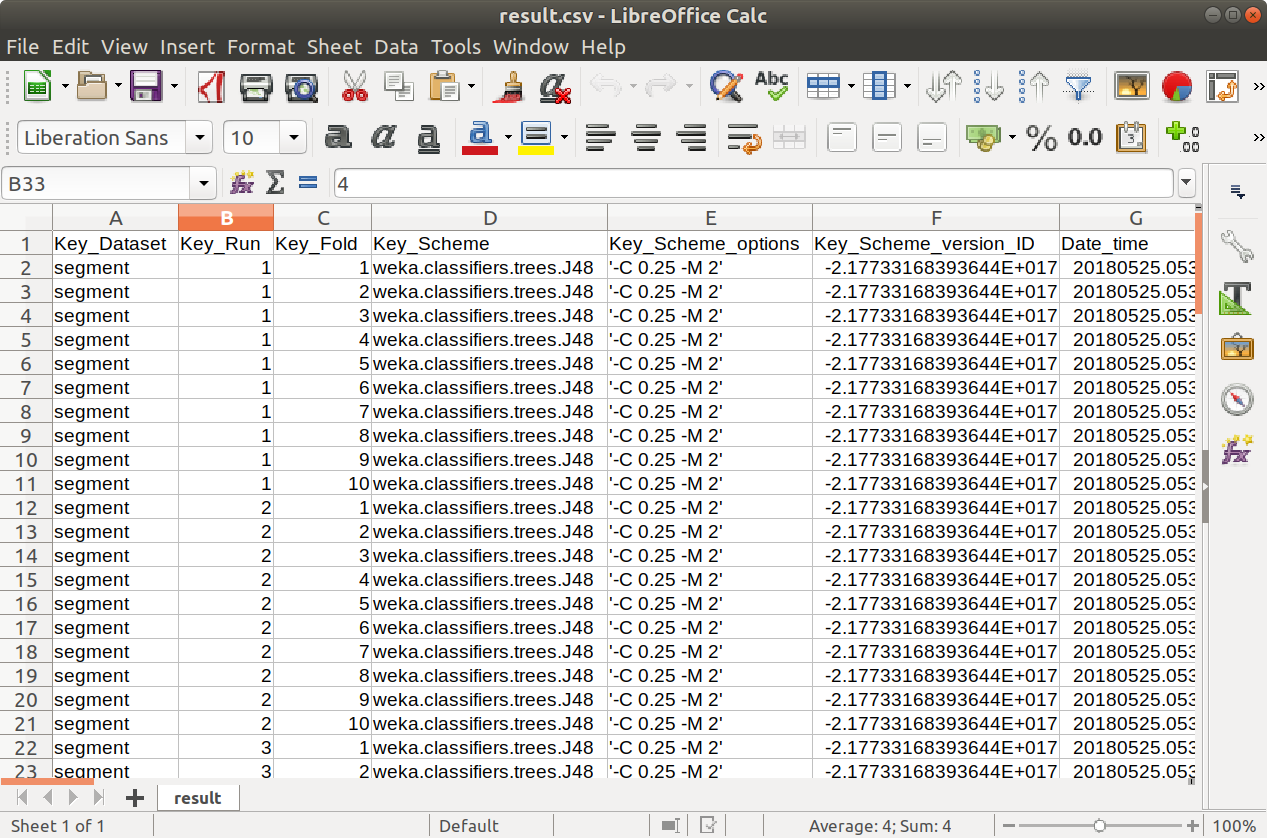Apply red font color swatch
1267x838 pixels.
click(480, 138)
